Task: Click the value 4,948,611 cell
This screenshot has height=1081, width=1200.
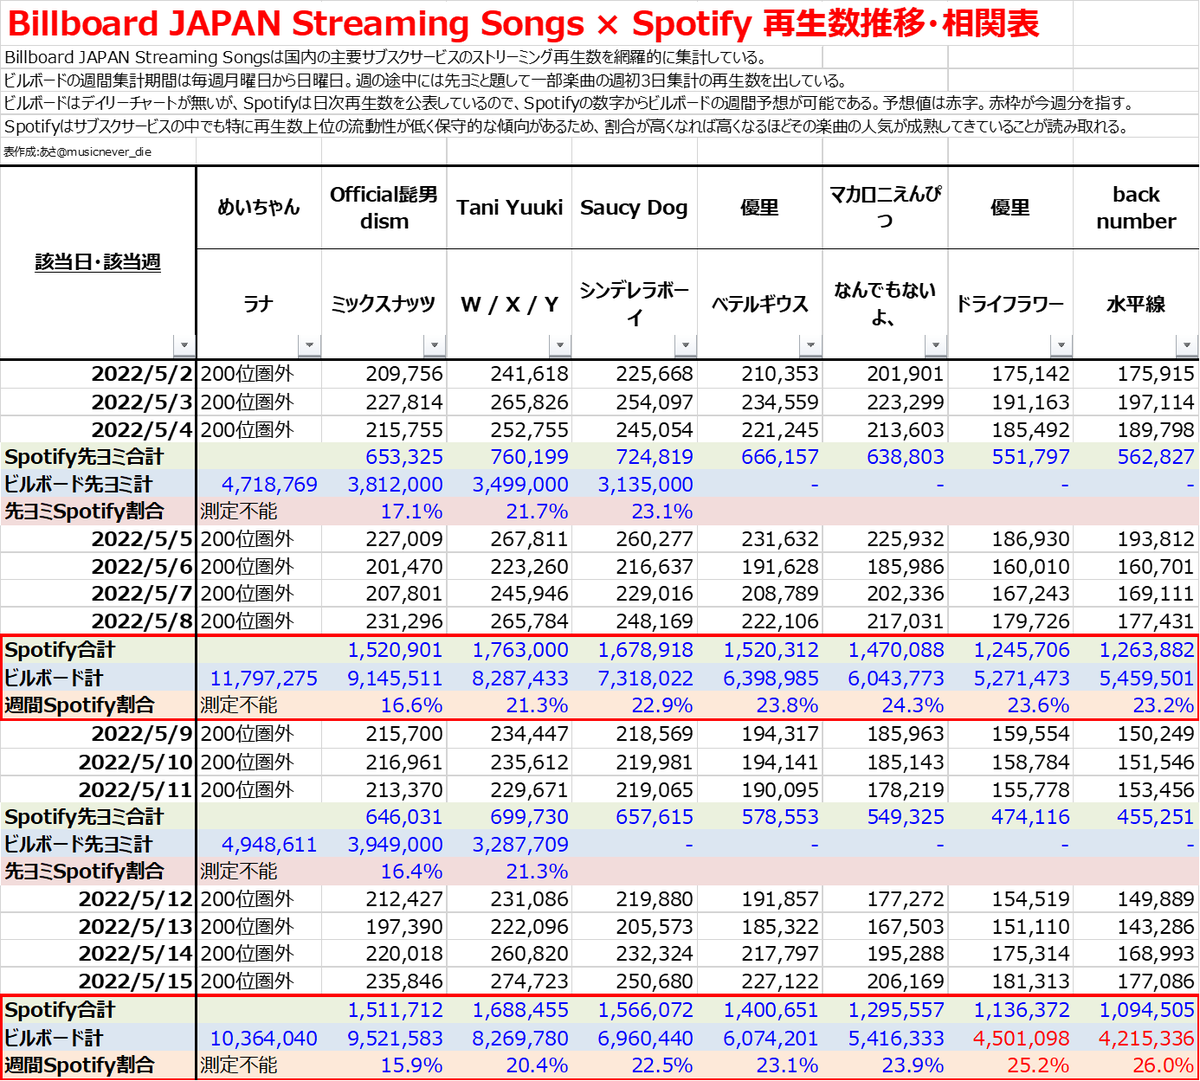Action: pos(259,844)
